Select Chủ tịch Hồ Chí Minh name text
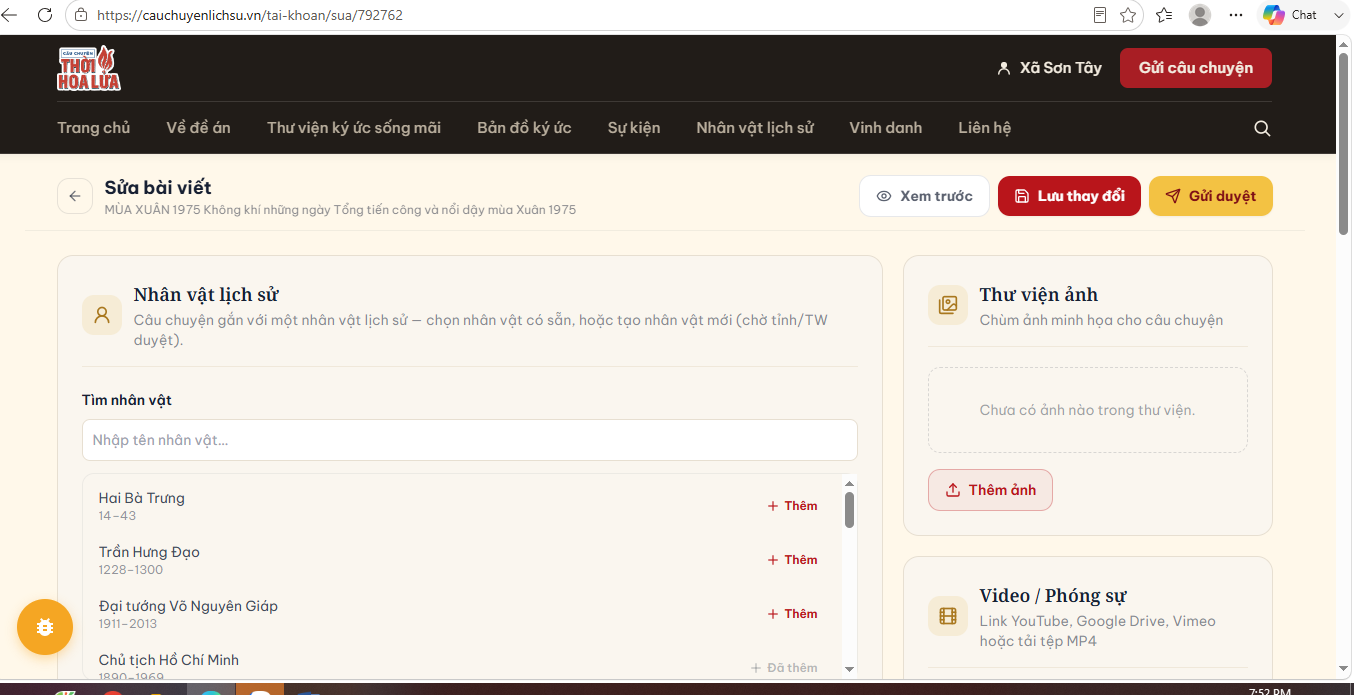This screenshot has width=1354, height=695. (x=169, y=660)
